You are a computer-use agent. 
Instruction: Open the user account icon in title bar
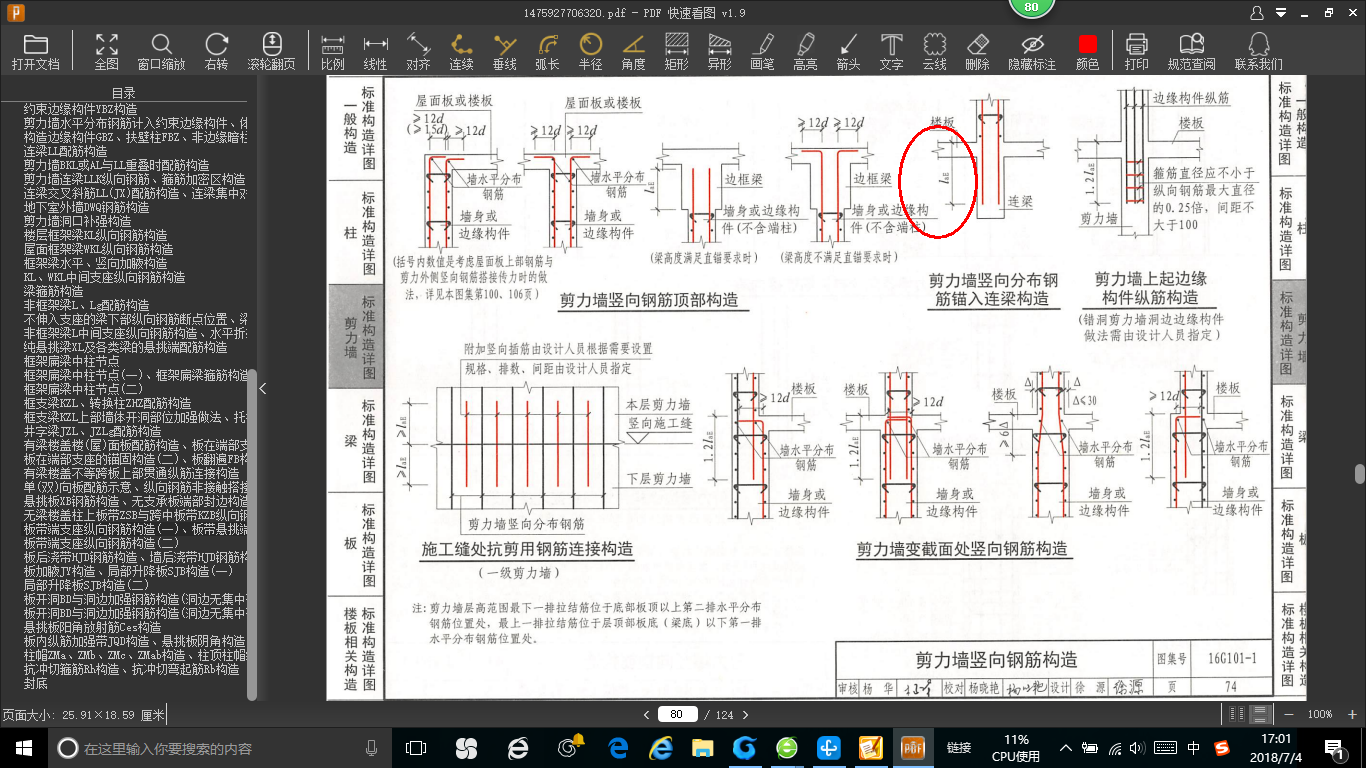pos(1257,13)
